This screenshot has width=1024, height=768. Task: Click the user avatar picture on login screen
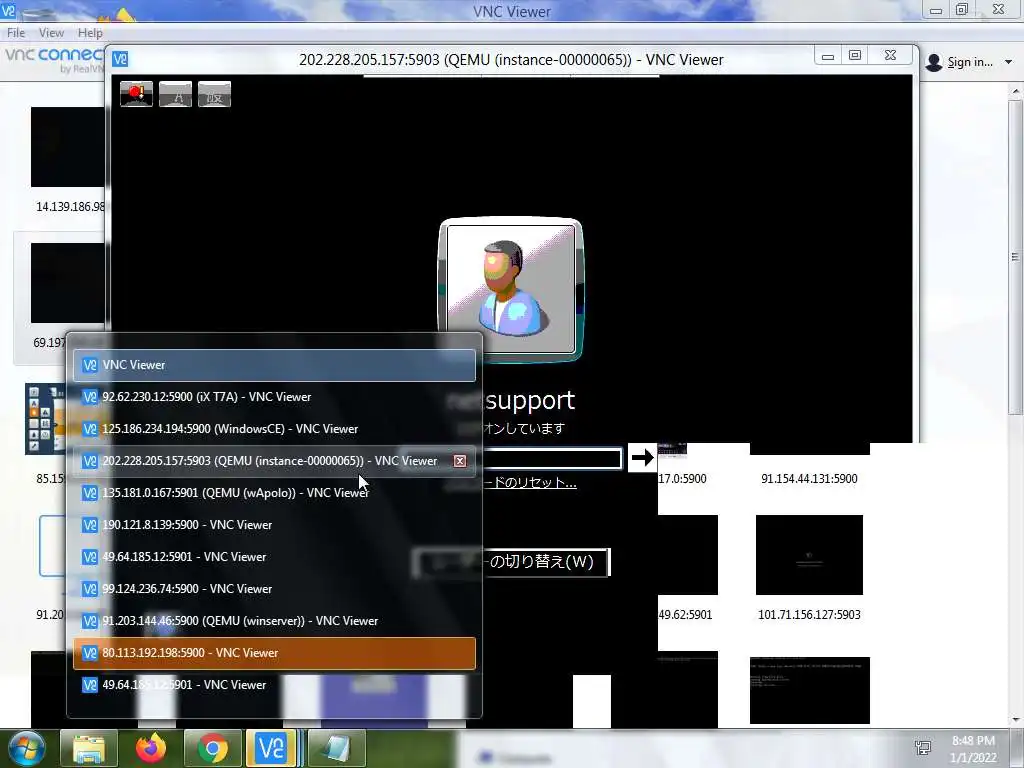coord(511,289)
